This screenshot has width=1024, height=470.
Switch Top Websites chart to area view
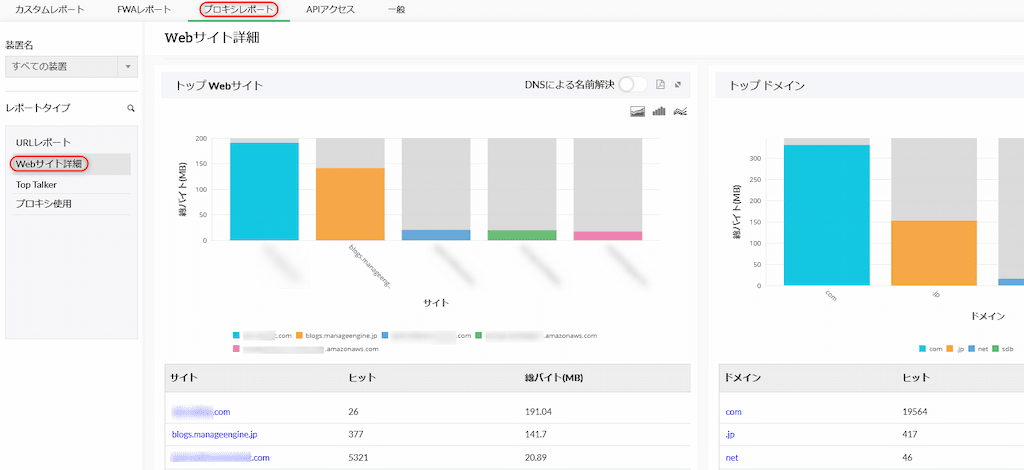coord(638,111)
